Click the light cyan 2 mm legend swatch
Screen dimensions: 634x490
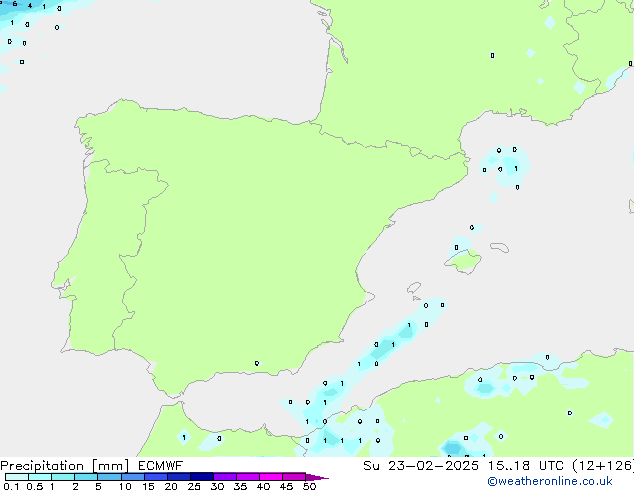click(x=85, y=477)
